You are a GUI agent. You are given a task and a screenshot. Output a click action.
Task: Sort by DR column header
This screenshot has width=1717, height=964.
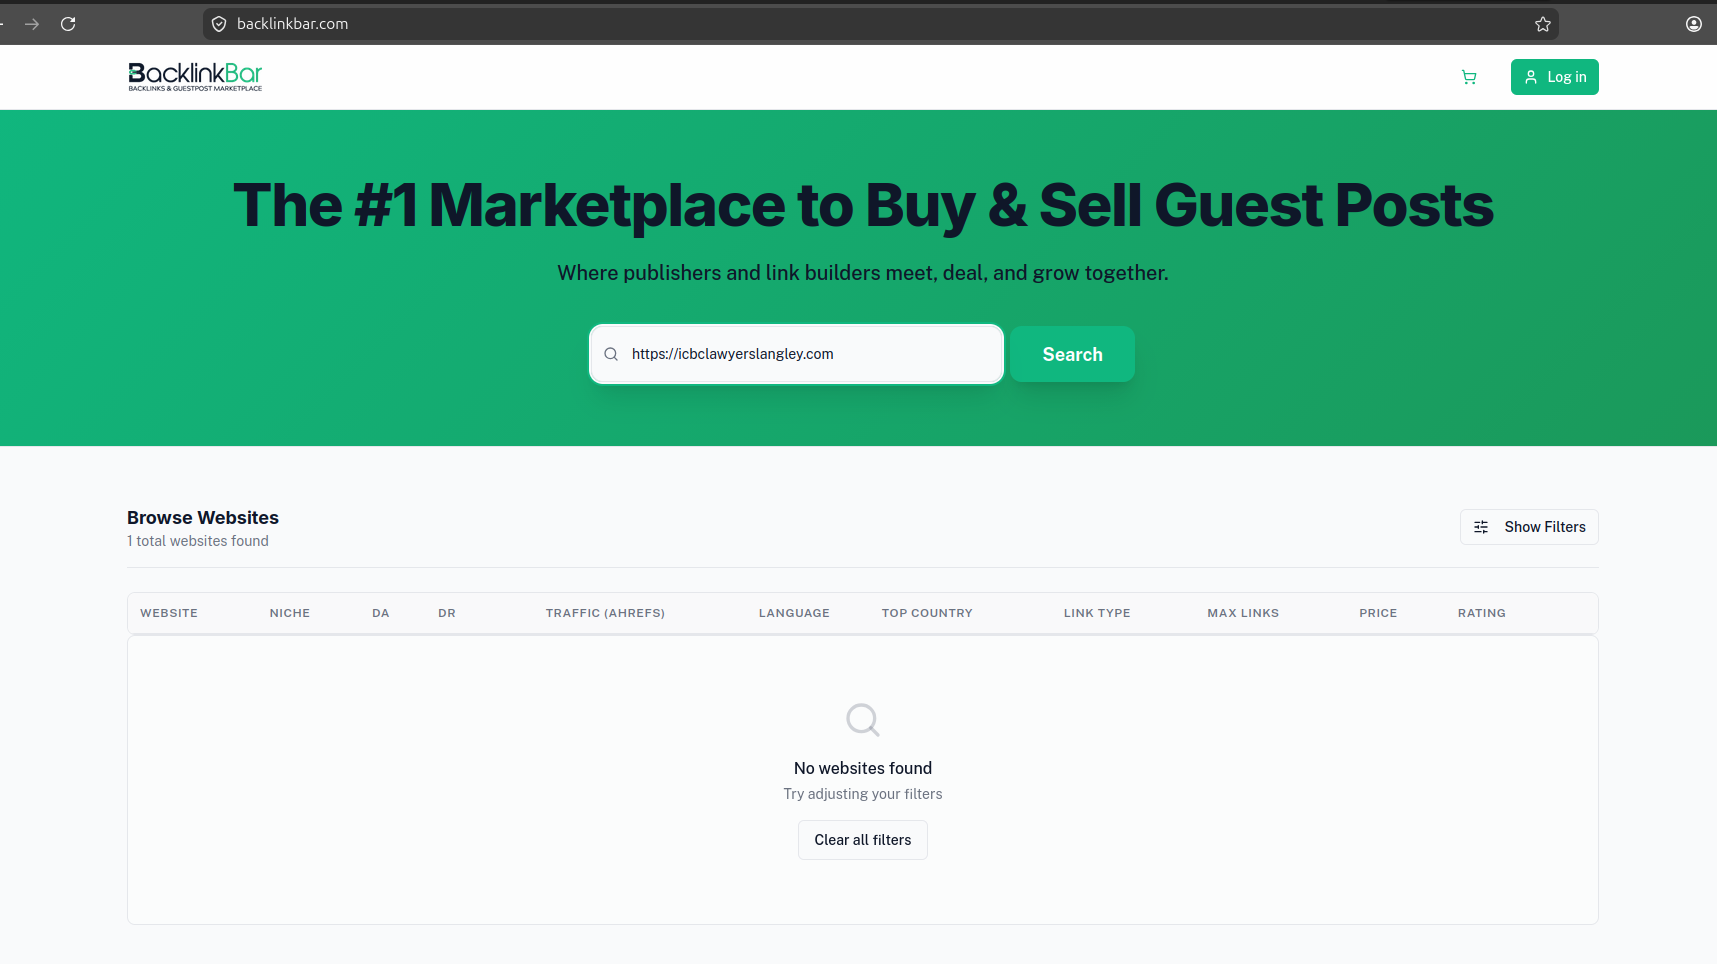click(x=447, y=613)
